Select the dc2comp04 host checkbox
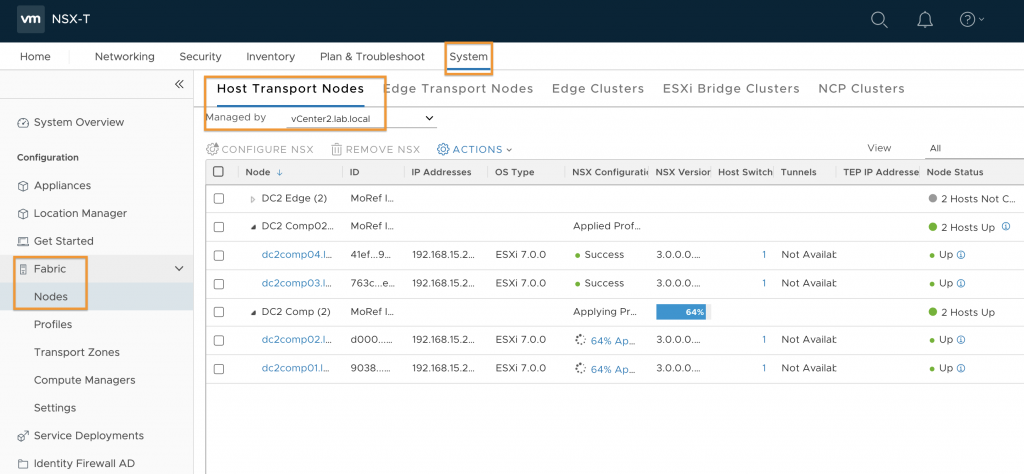This screenshot has width=1024, height=474. coord(219,255)
